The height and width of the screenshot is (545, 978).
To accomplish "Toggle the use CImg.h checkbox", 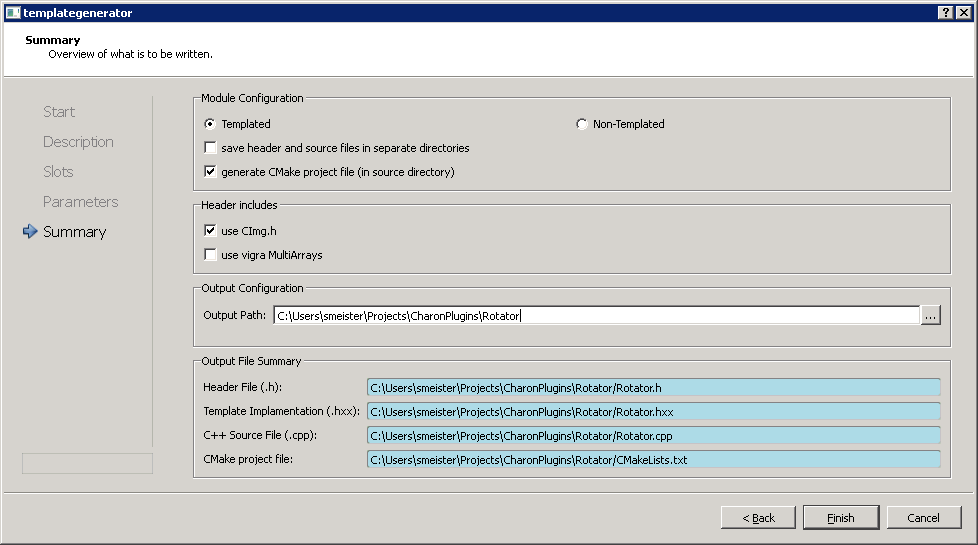I will [210, 231].
